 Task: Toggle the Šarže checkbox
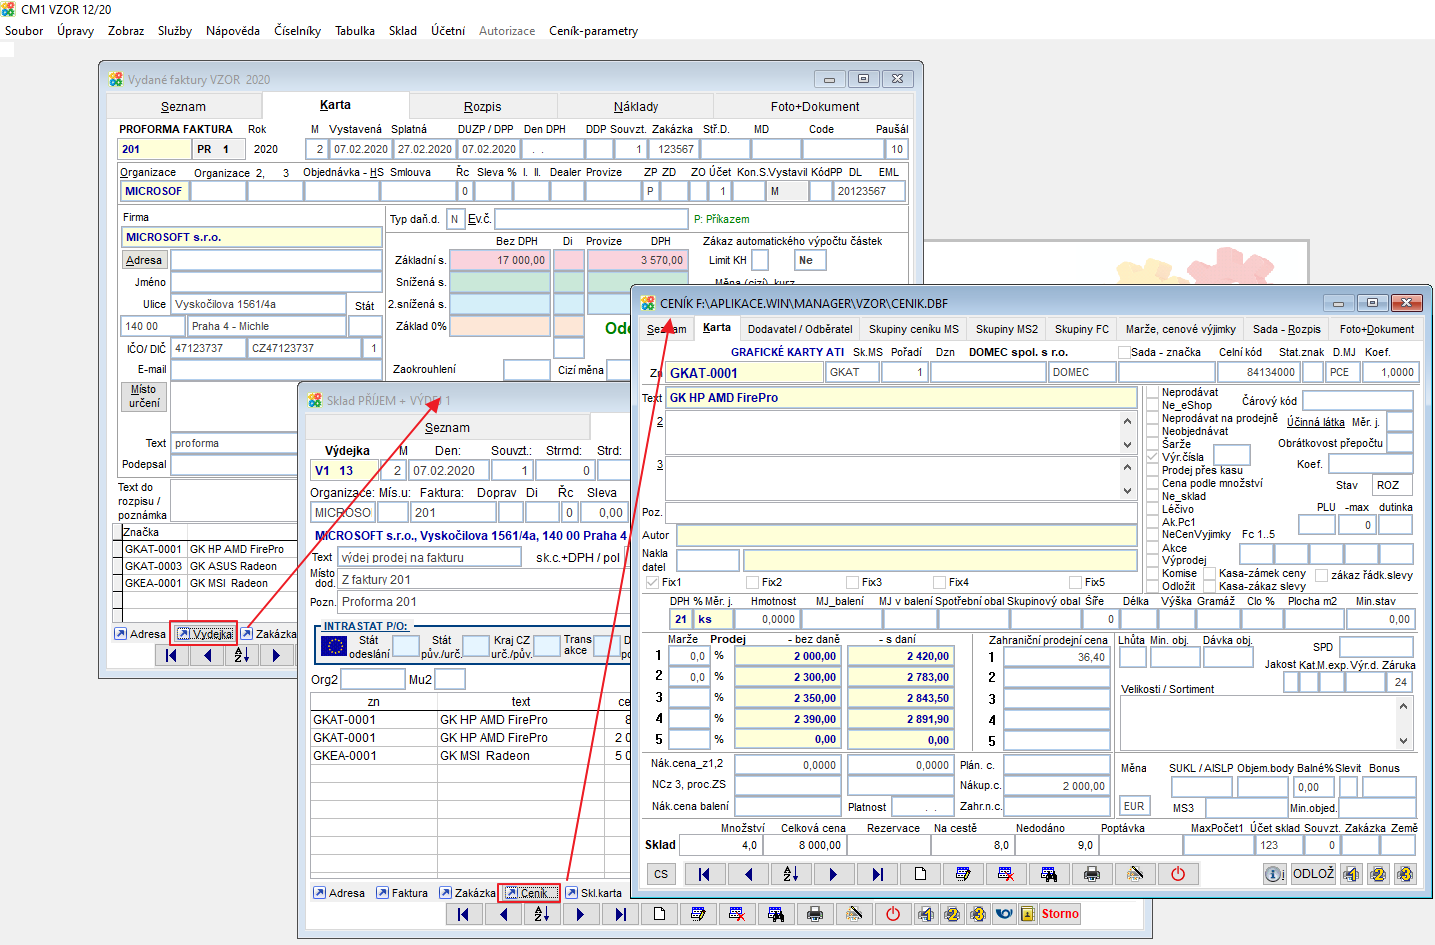pyautogui.click(x=1153, y=444)
